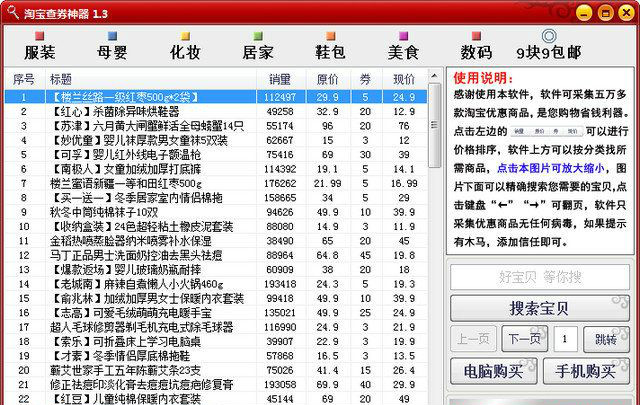Image resolution: width=640 pixels, height=405 pixels.
Task: Open the 服装 clothing category
Action: pos(40,47)
